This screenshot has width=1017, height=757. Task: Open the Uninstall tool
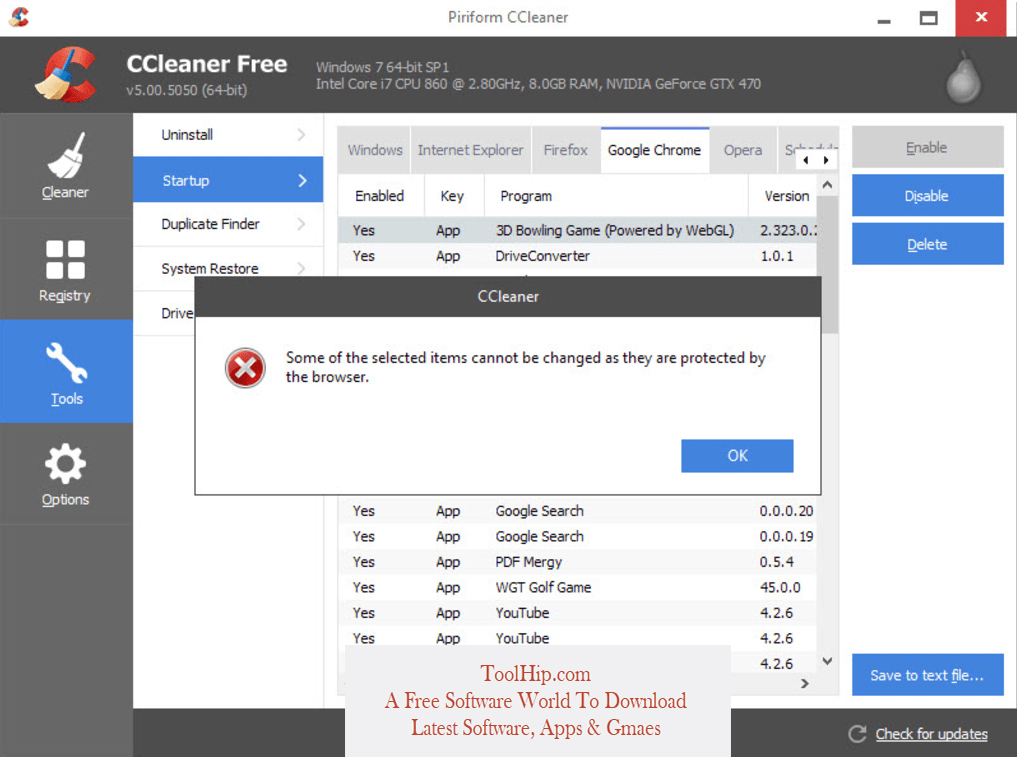pyautogui.click(x=228, y=135)
